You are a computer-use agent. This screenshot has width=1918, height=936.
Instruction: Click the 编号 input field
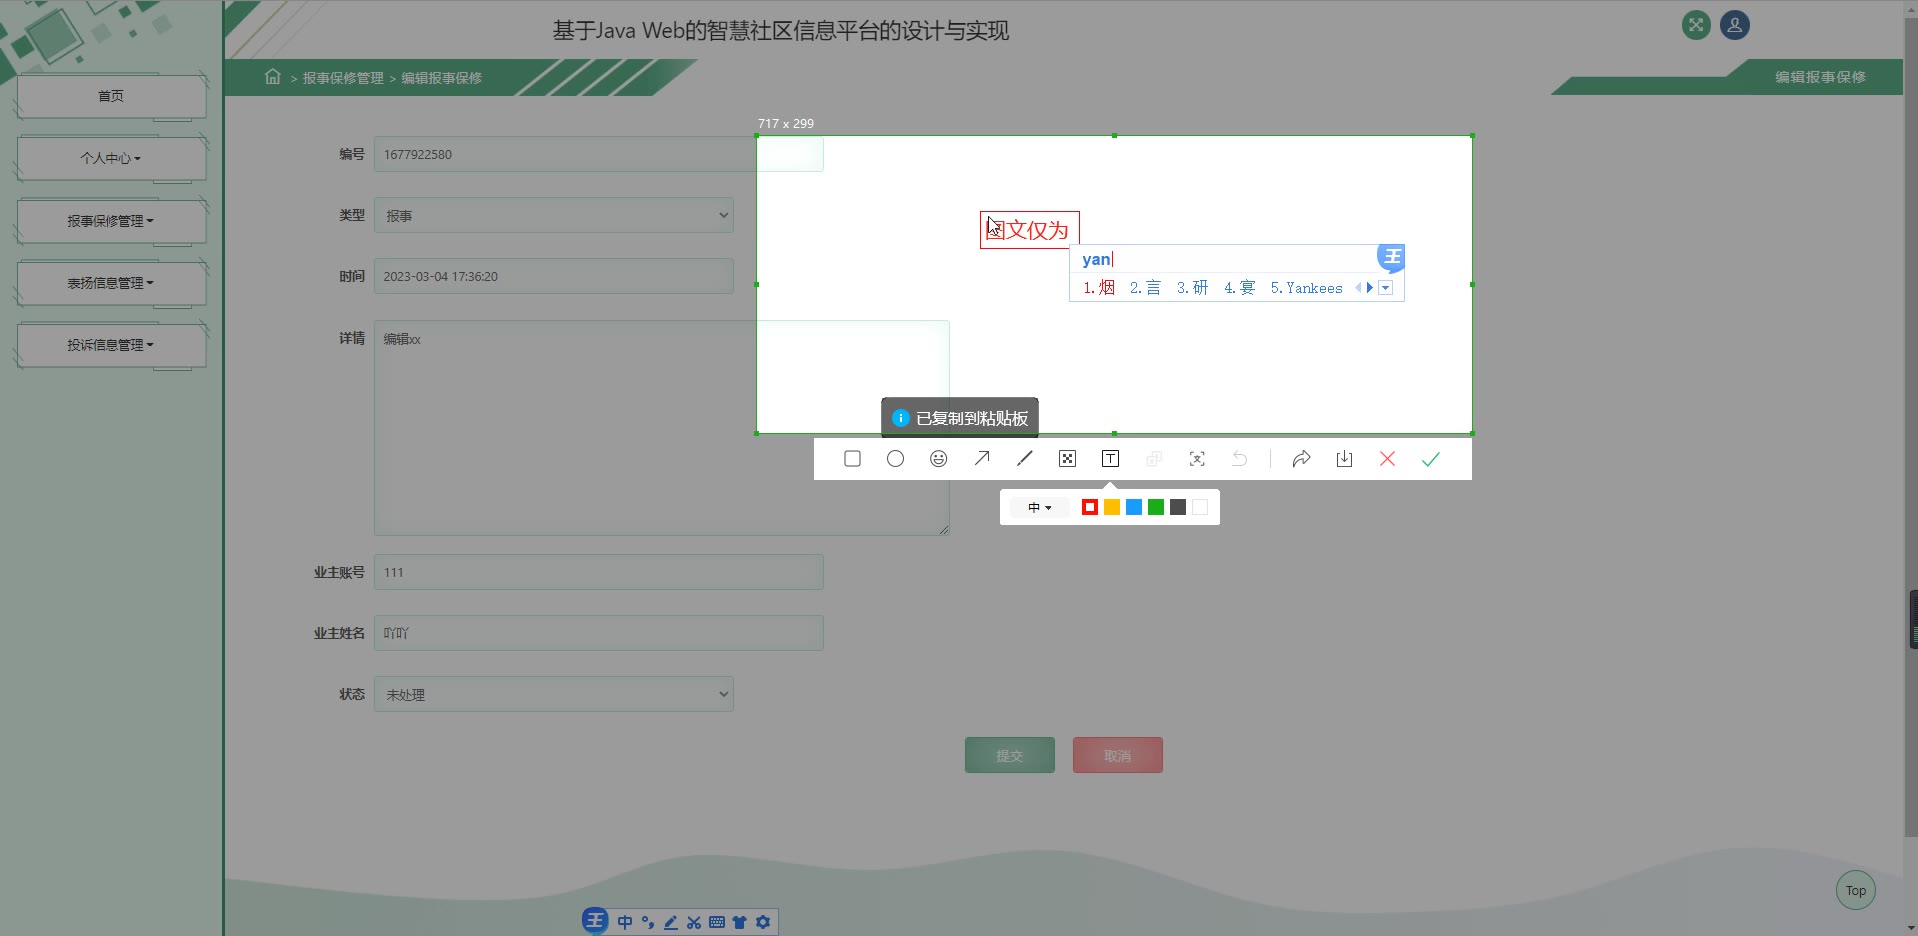coord(598,154)
